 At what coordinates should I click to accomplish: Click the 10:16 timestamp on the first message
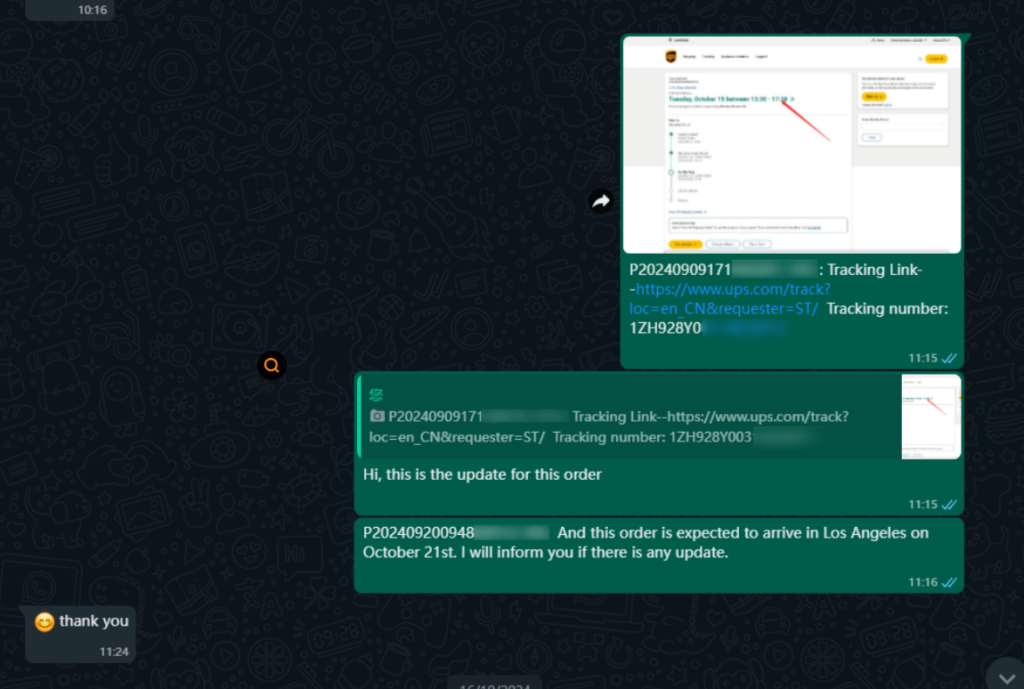point(92,10)
